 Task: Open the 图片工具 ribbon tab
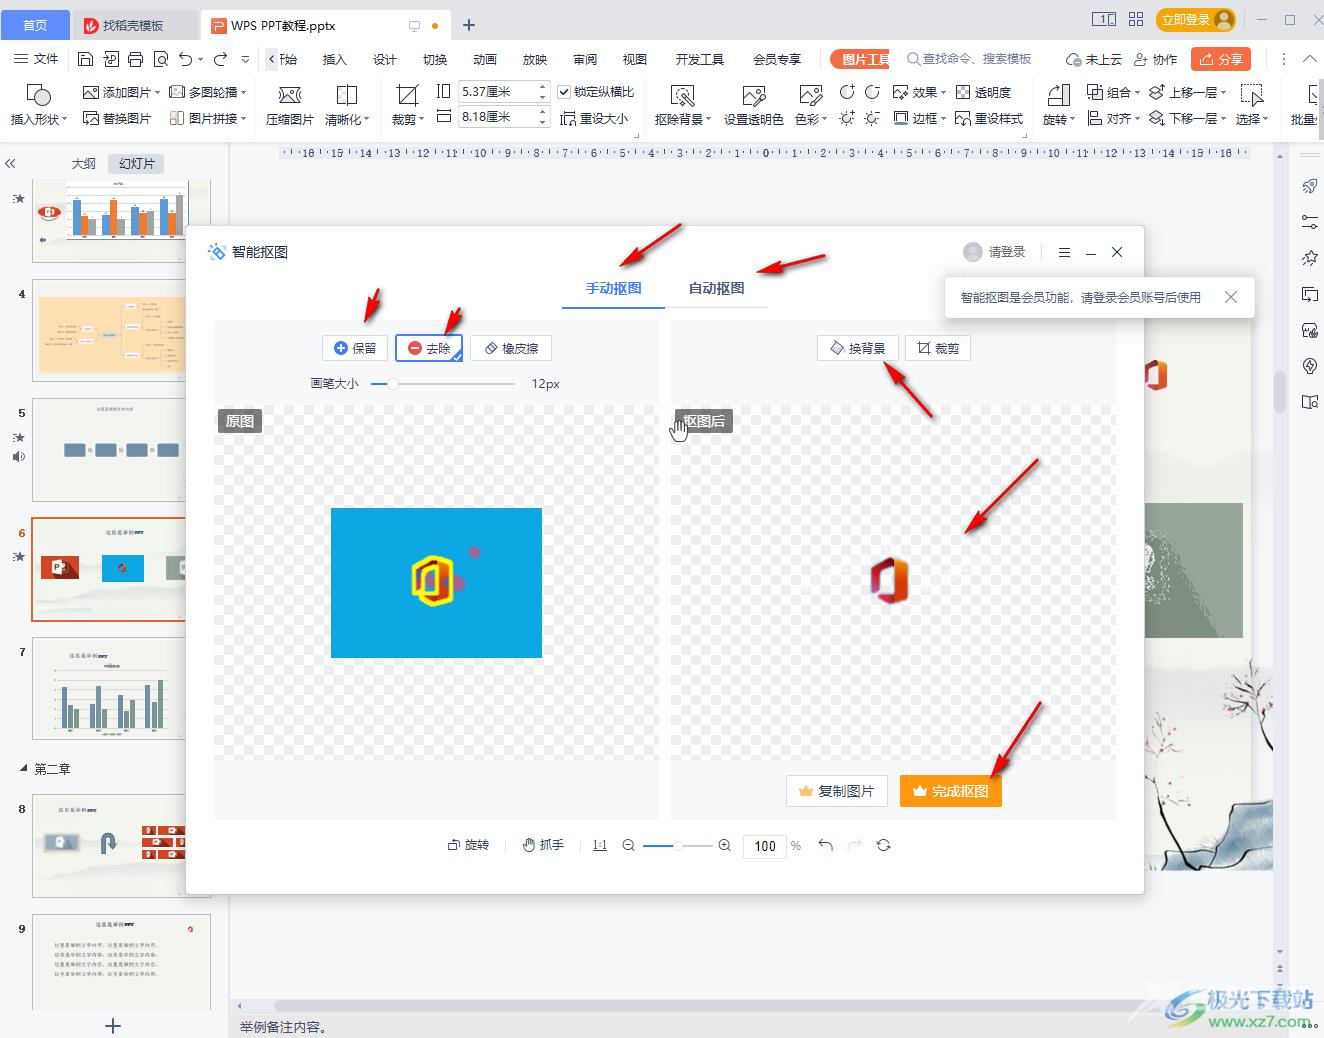[x=861, y=59]
